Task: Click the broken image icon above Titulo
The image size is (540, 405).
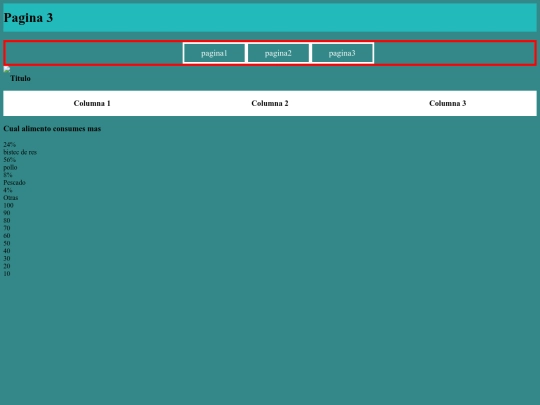Action: (7, 69)
